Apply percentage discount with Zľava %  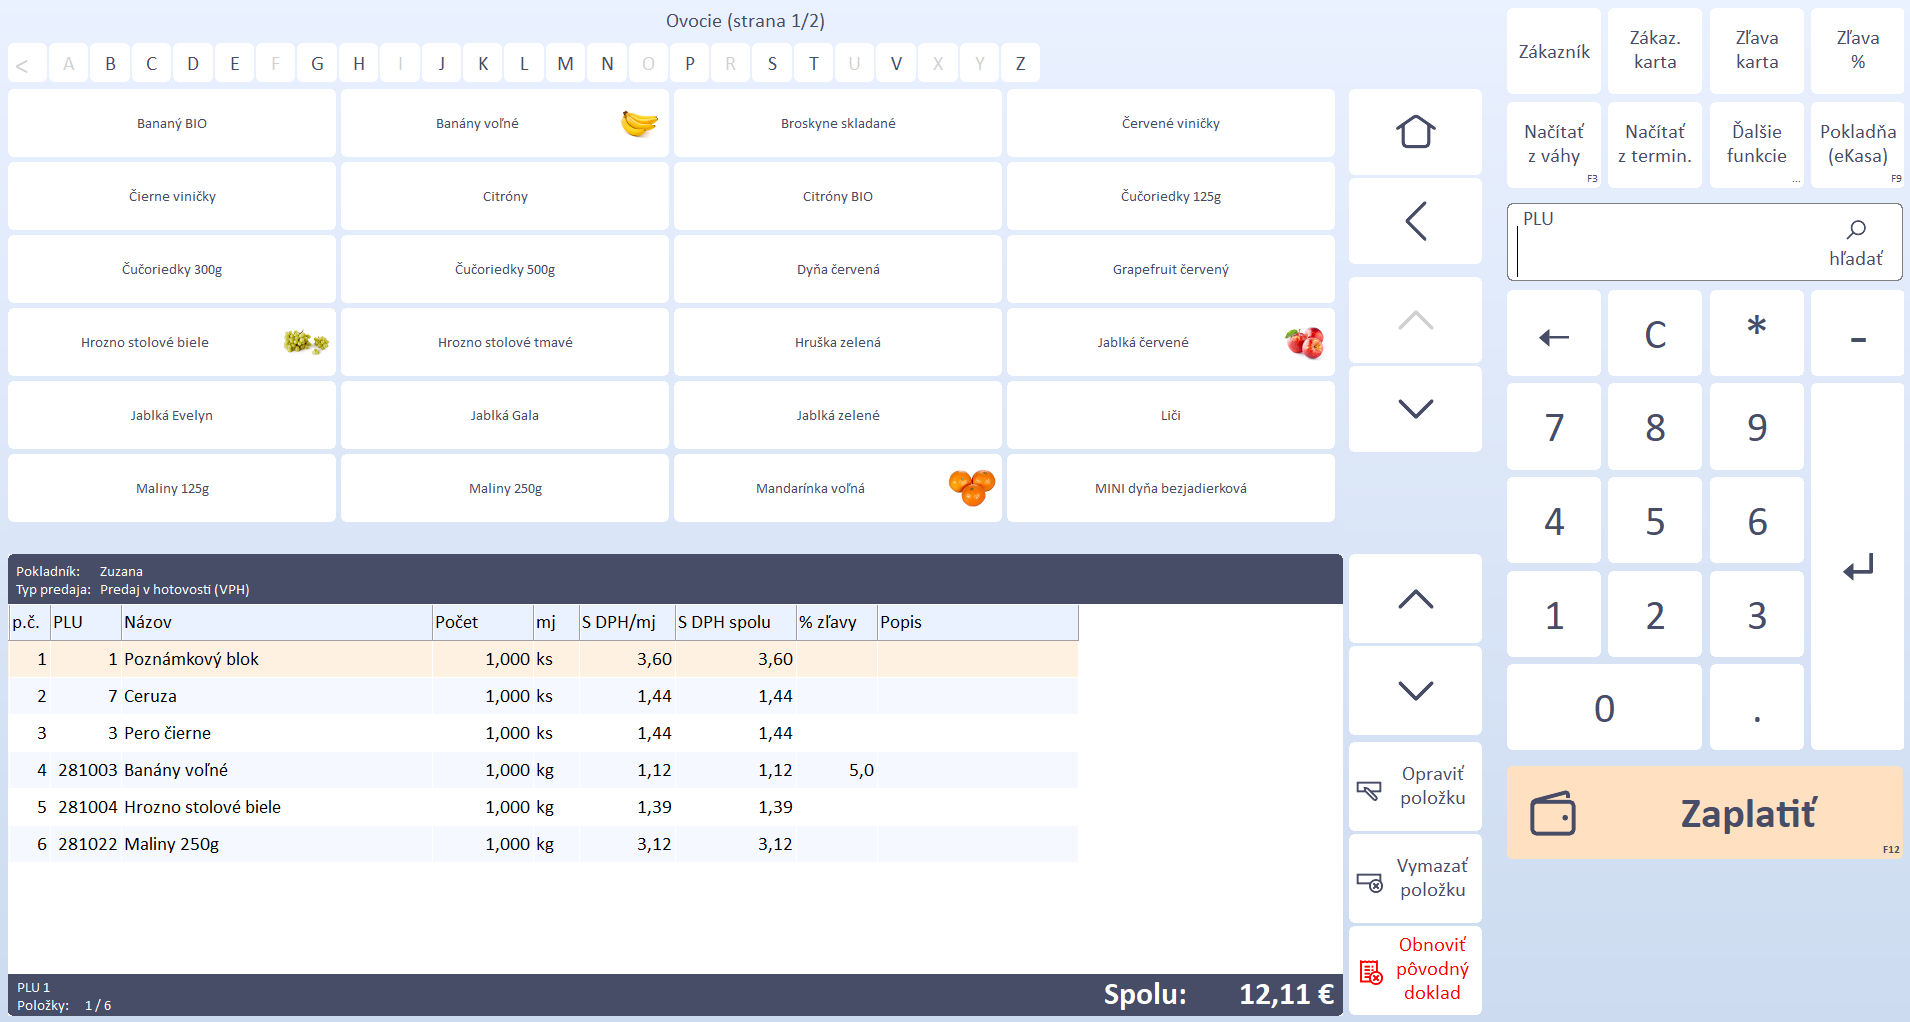1857,51
